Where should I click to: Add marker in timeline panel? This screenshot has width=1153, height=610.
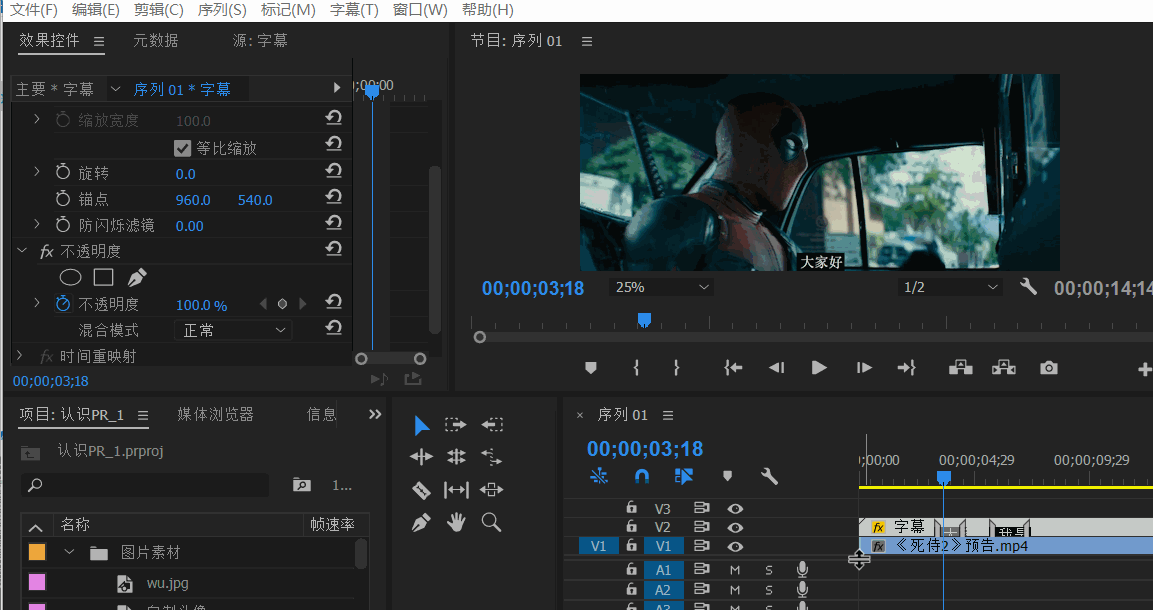pyautogui.click(x=727, y=476)
